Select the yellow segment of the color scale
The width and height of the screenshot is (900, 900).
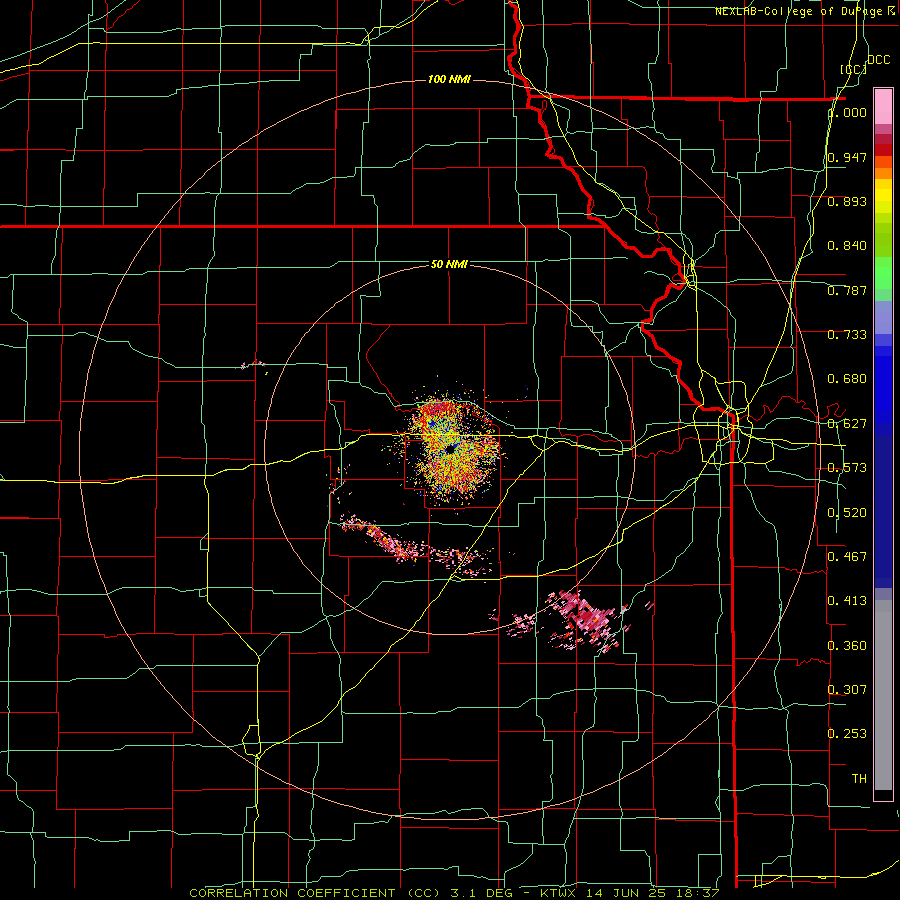(883, 196)
